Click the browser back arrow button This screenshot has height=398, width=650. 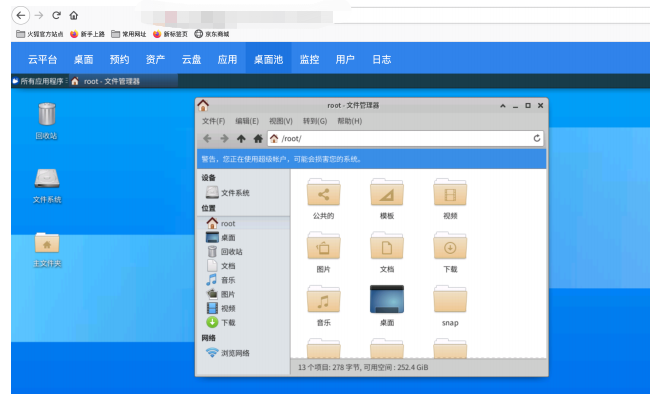point(21,16)
